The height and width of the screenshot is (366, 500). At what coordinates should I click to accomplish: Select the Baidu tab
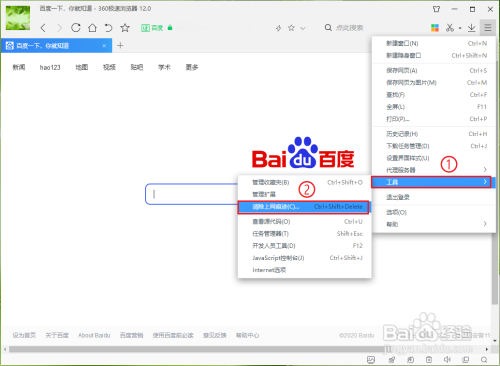(56, 46)
